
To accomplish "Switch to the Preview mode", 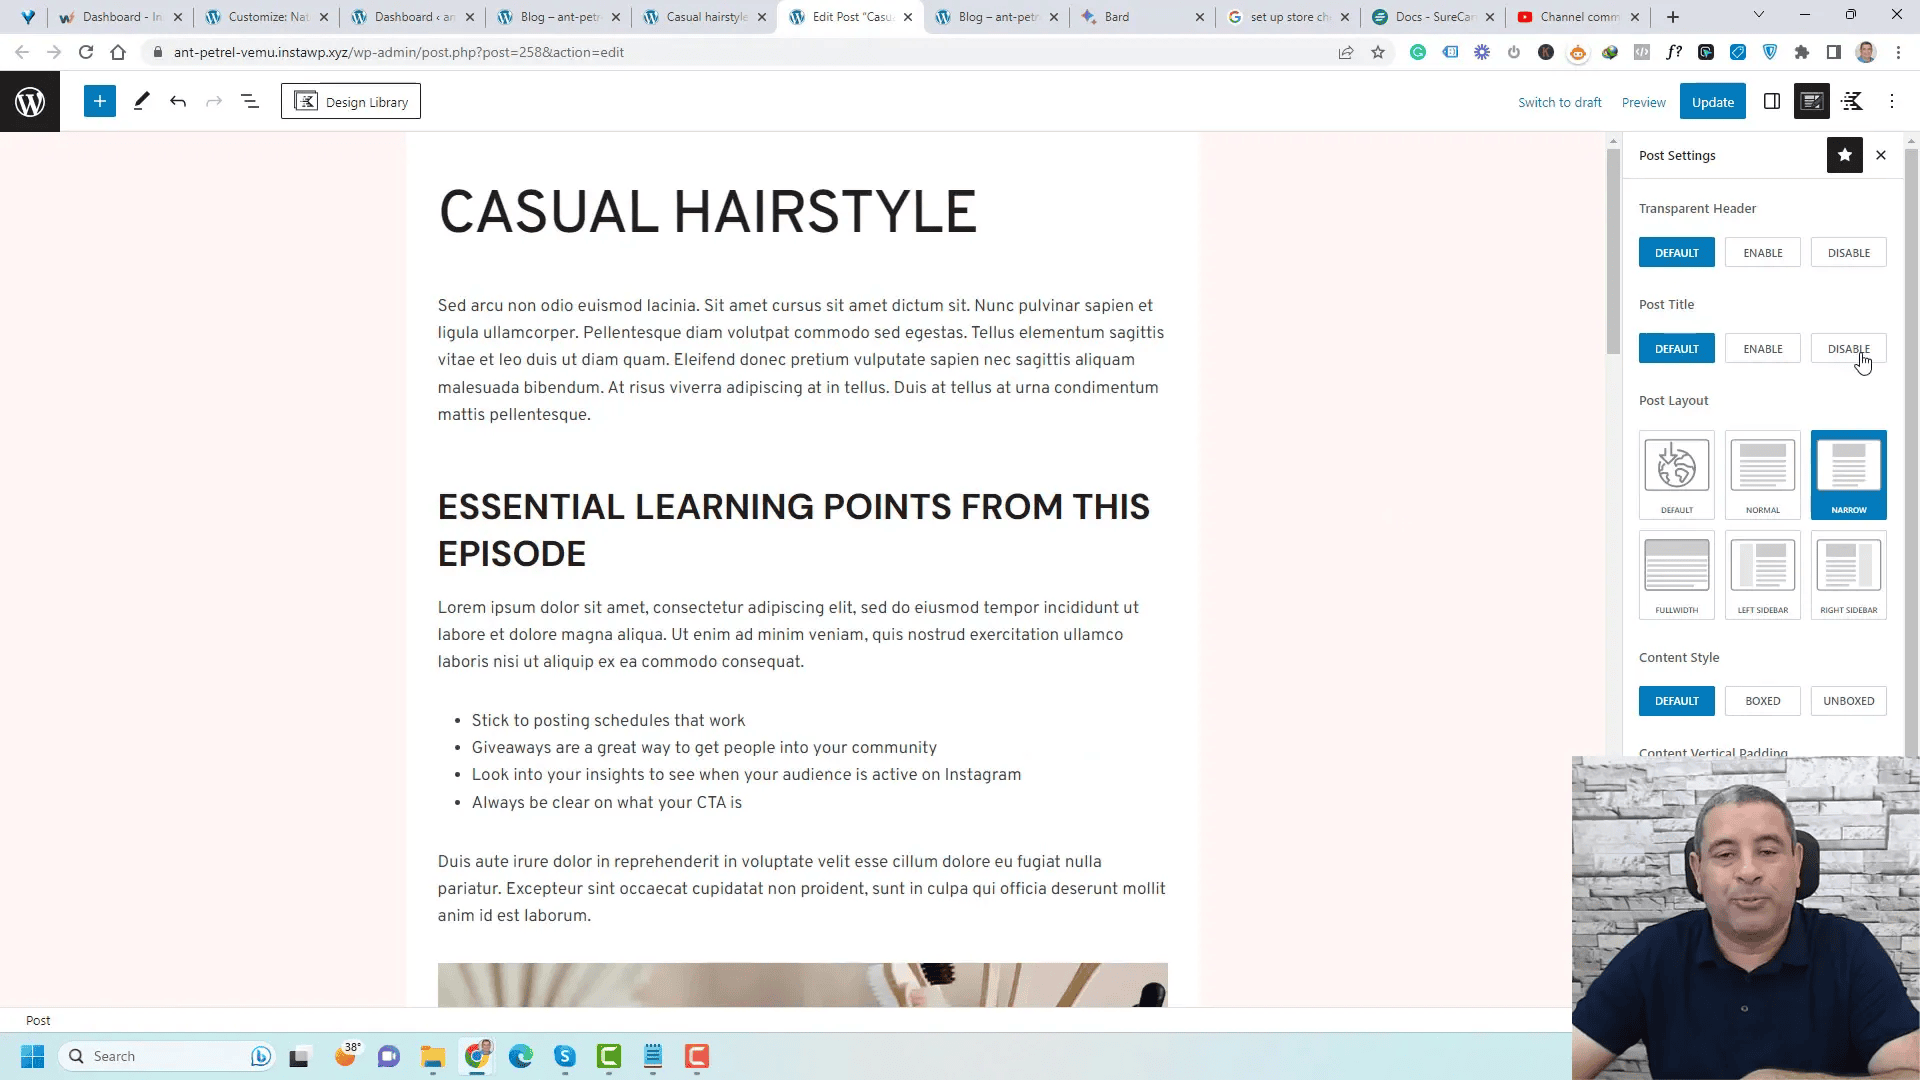I will coord(1643,102).
